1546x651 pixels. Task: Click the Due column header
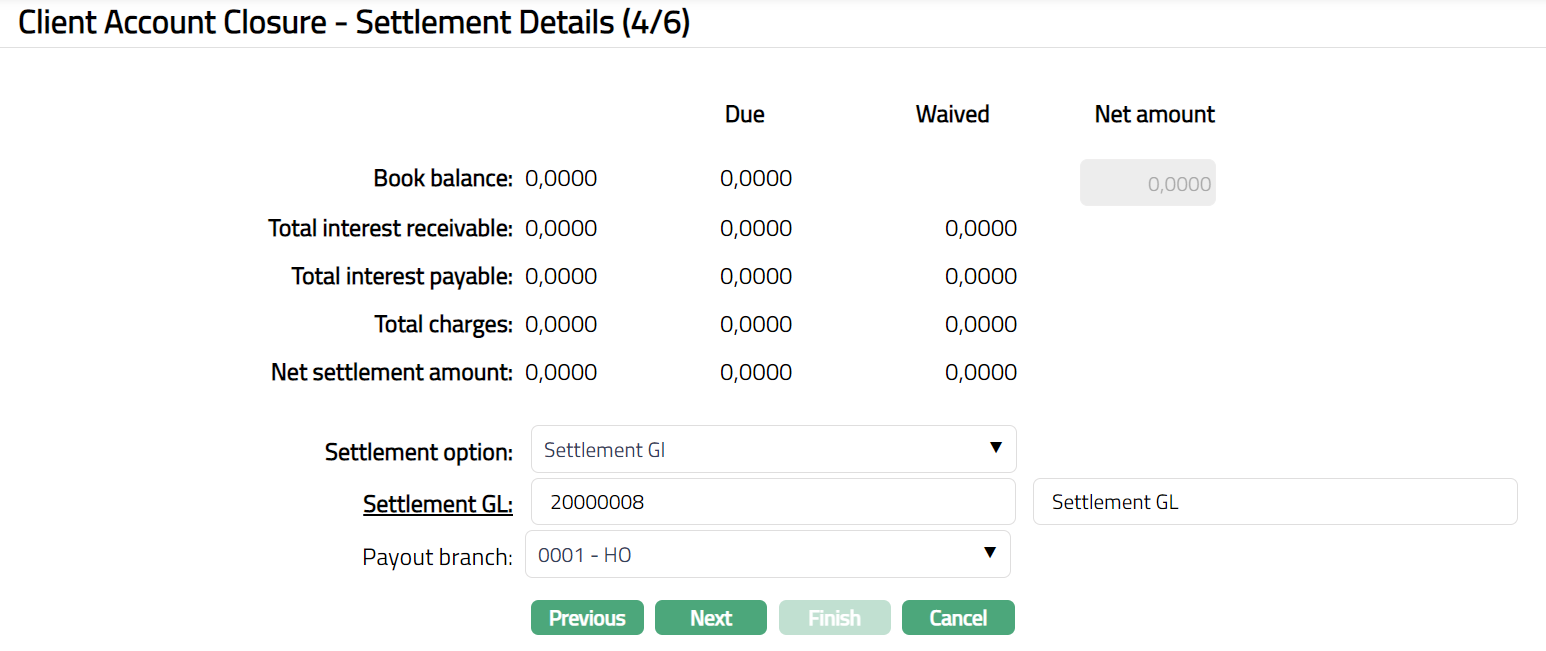[744, 115]
